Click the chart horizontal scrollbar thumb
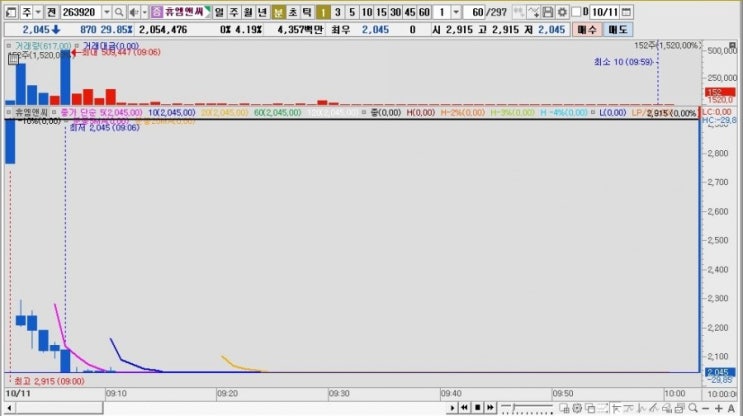 tap(58, 408)
